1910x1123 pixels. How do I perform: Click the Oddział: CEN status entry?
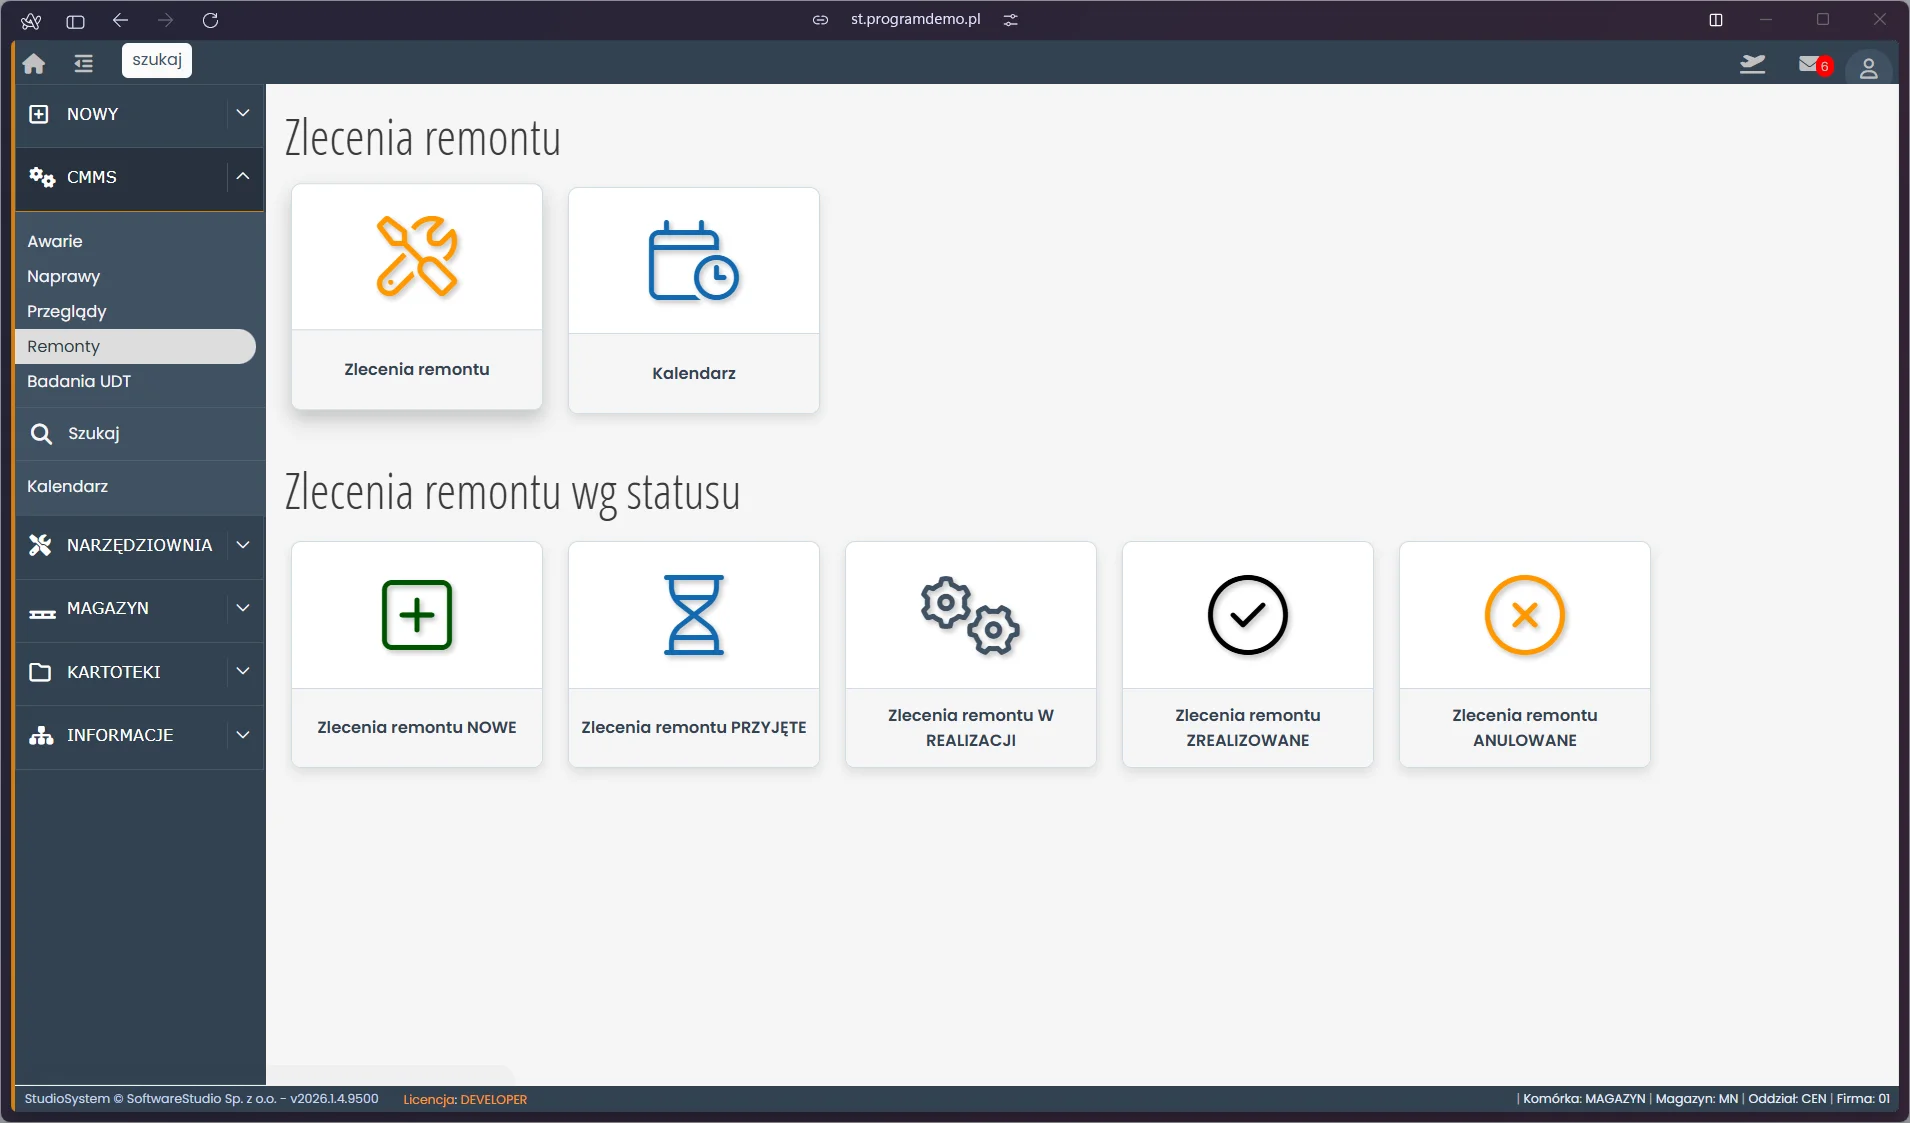(x=1787, y=1099)
